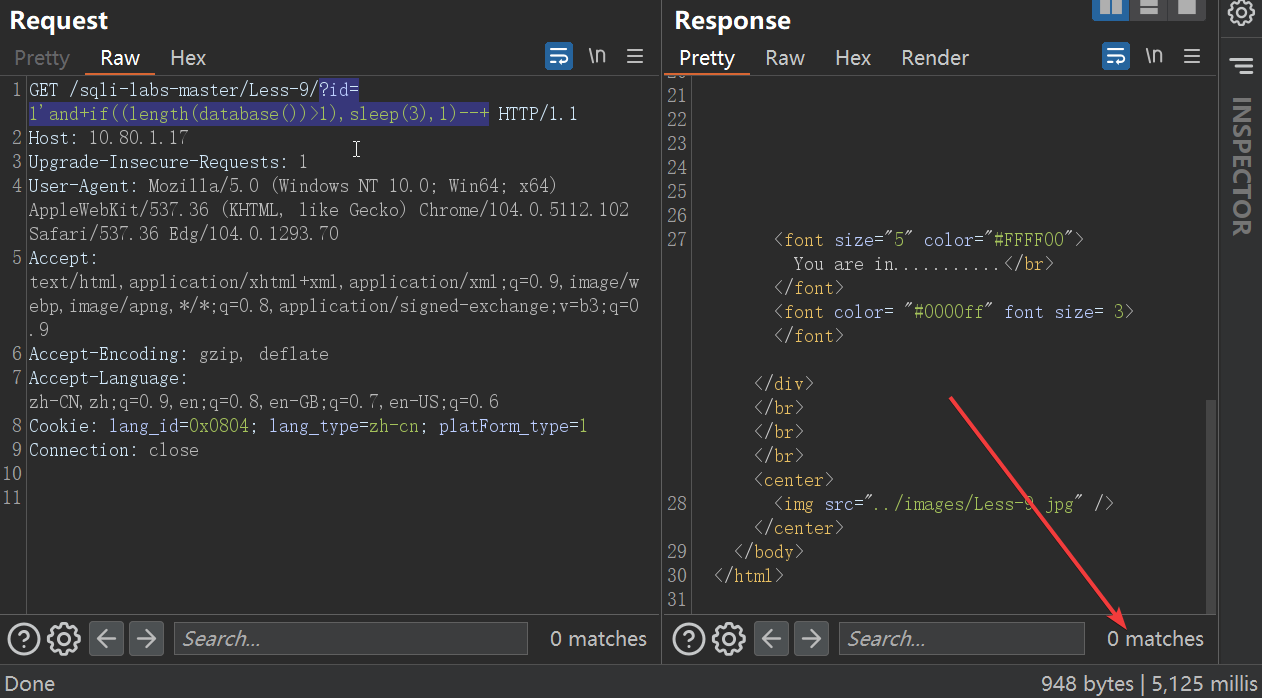1262x698 pixels.
Task: Click the 'Done' status bar text
Action: [31, 684]
